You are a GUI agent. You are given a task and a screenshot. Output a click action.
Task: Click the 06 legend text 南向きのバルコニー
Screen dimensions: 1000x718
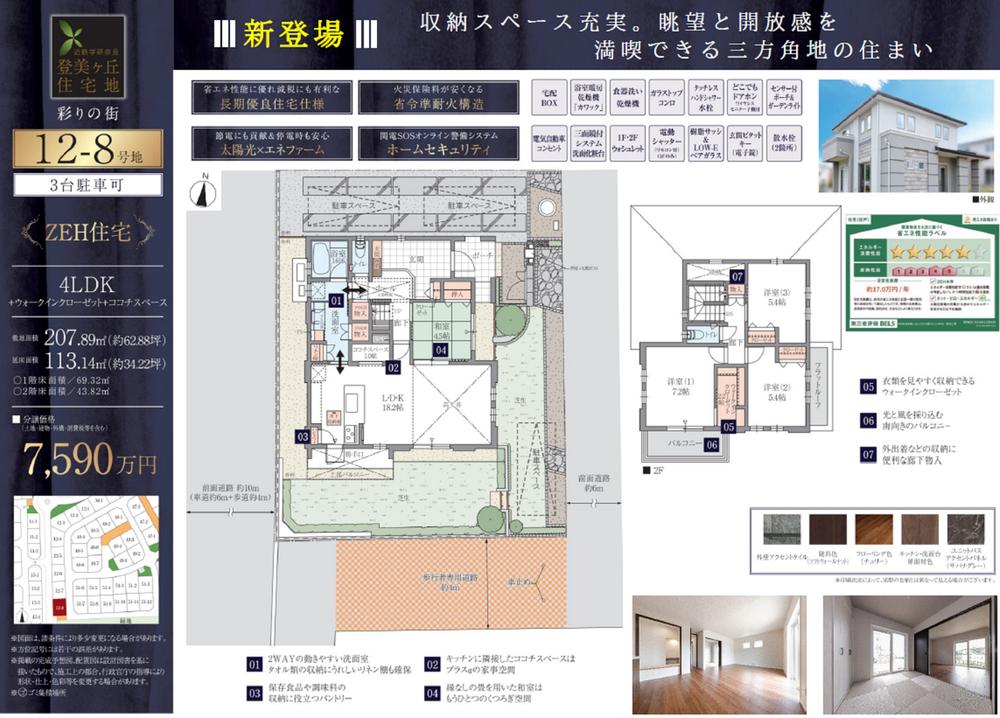coord(916,420)
